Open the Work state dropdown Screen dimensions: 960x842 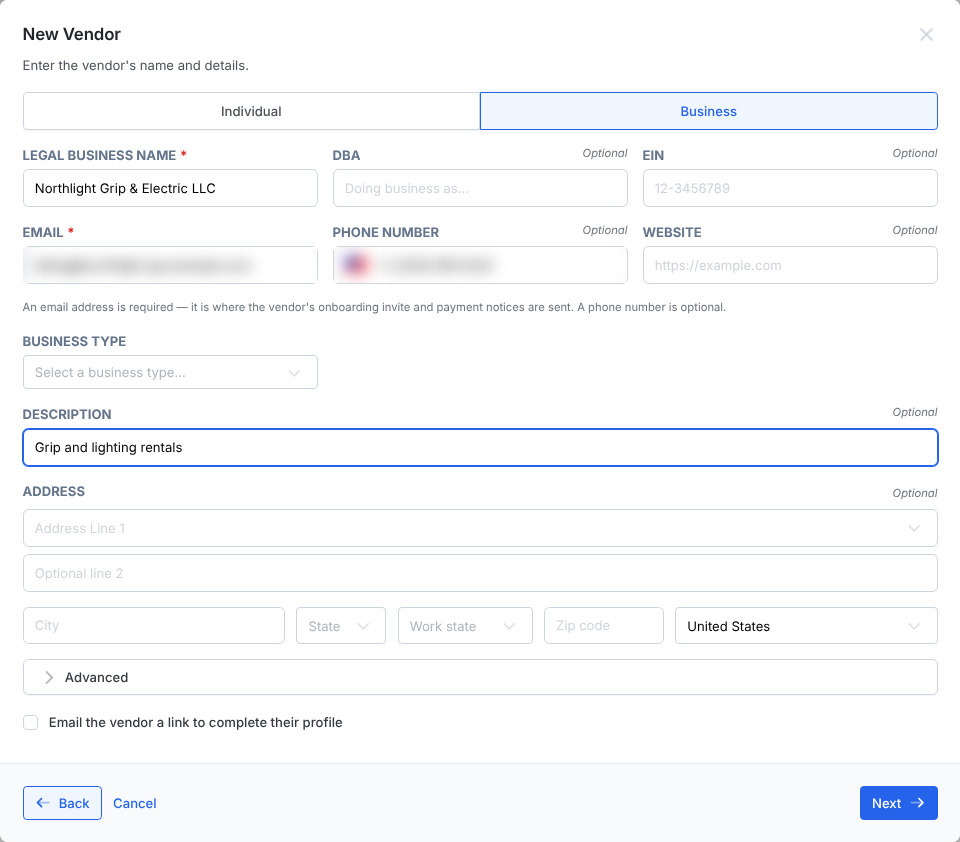tap(465, 626)
